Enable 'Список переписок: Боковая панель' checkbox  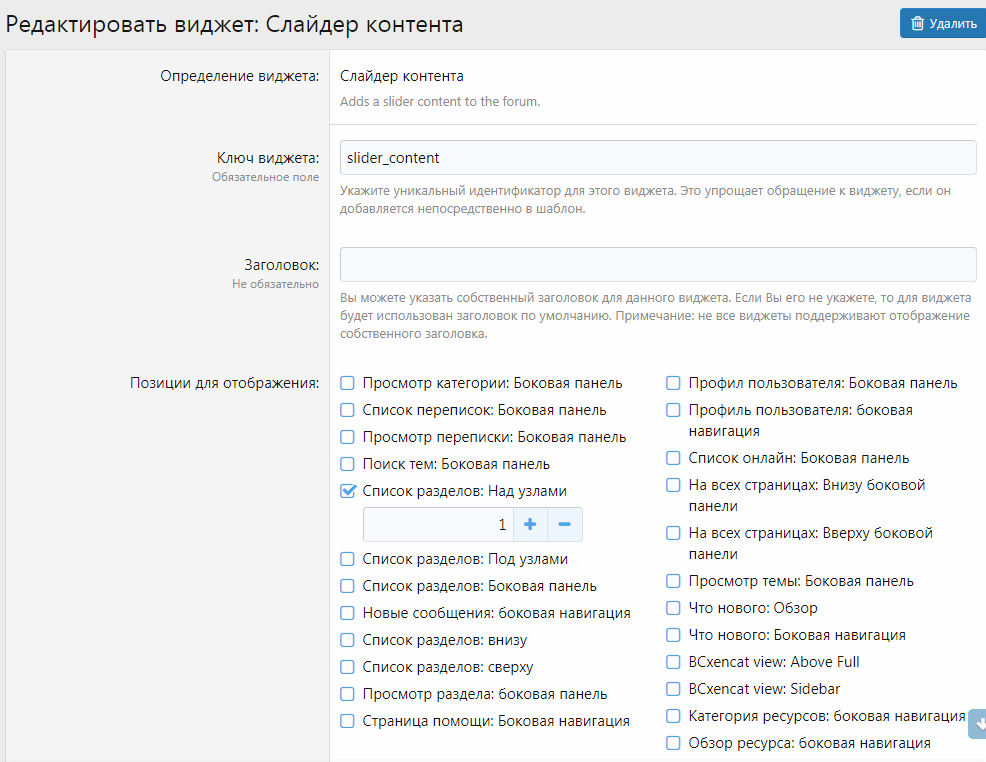pyautogui.click(x=348, y=410)
